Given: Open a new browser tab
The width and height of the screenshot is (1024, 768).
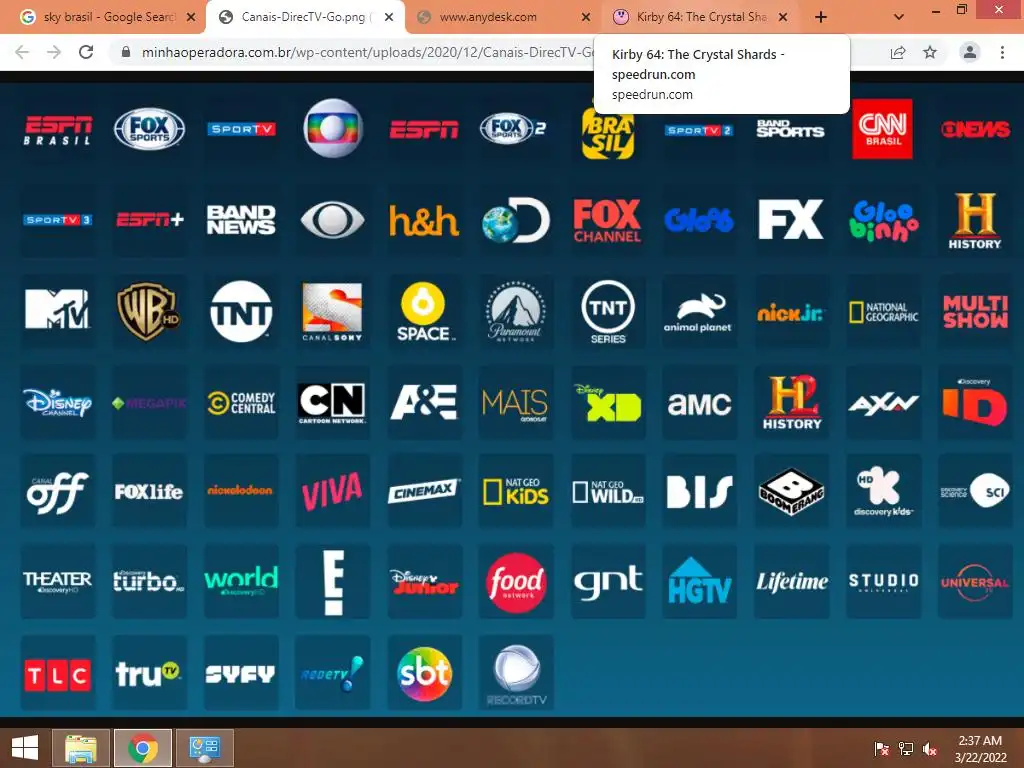Looking at the screenshot, I should 821,17.
